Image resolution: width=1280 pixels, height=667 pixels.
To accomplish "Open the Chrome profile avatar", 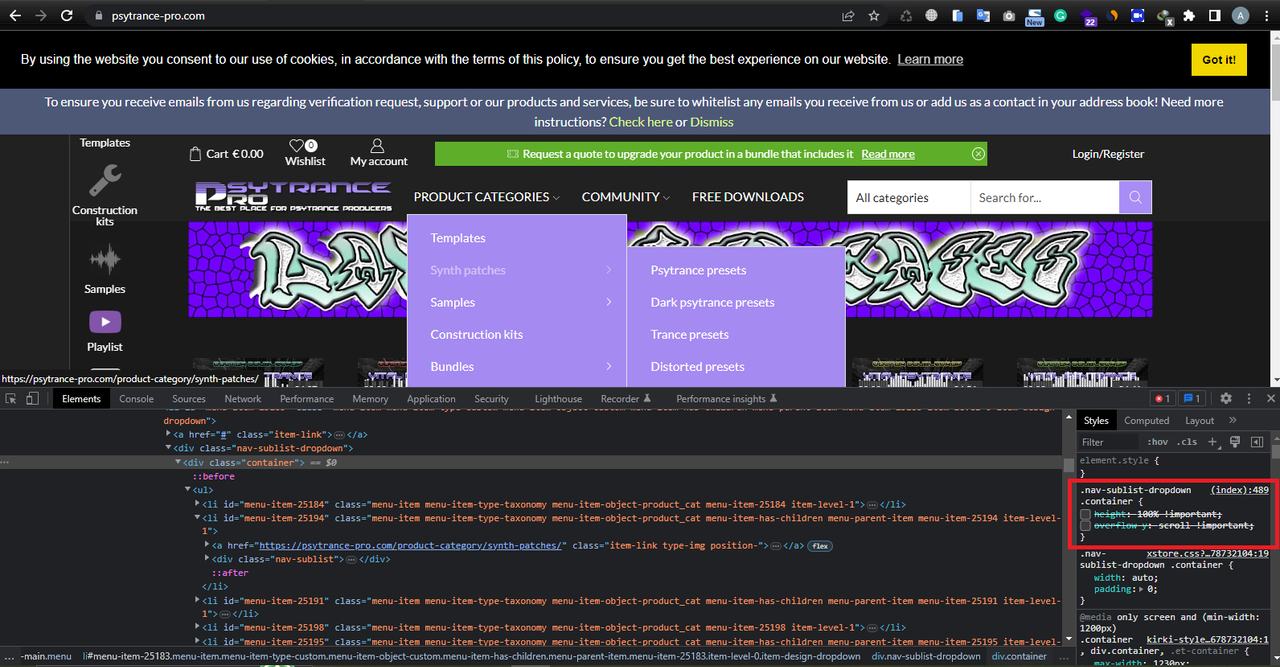I will 1241,16.
